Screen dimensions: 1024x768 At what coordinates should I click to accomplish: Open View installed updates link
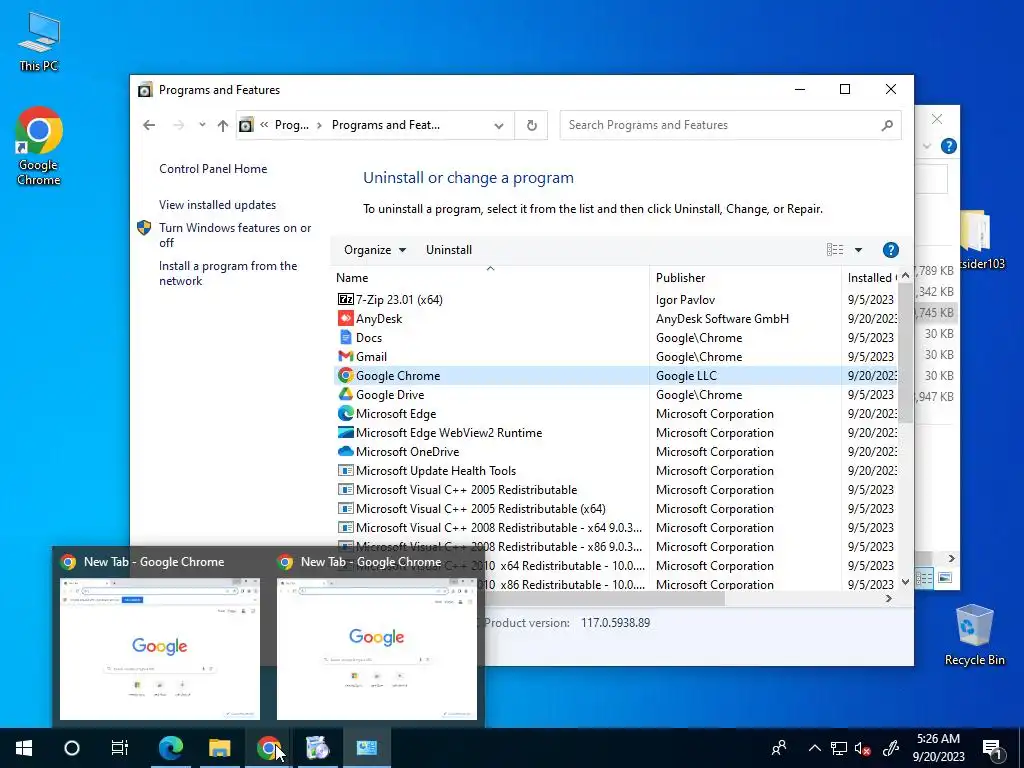[217, 204]
